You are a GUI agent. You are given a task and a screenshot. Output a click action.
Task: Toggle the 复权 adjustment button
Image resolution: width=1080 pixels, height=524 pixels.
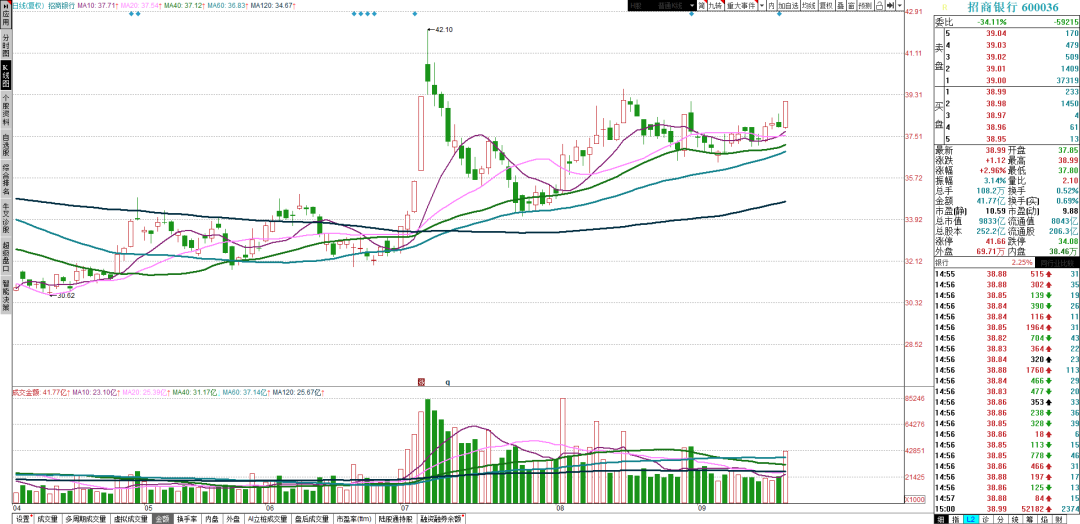pyautogui.click(x=827, y=6)
